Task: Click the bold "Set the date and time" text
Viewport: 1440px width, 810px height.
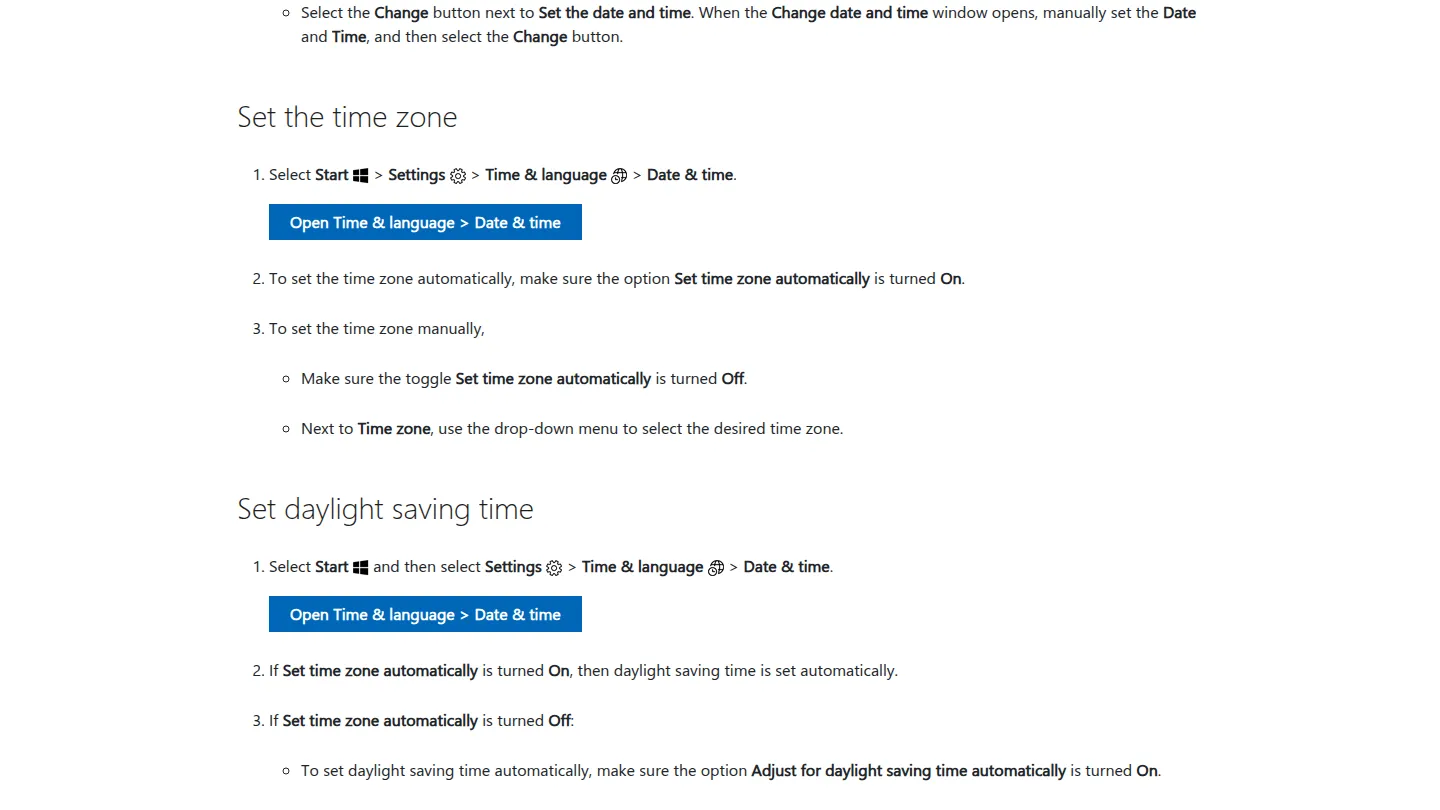Action: click(615, 13)
